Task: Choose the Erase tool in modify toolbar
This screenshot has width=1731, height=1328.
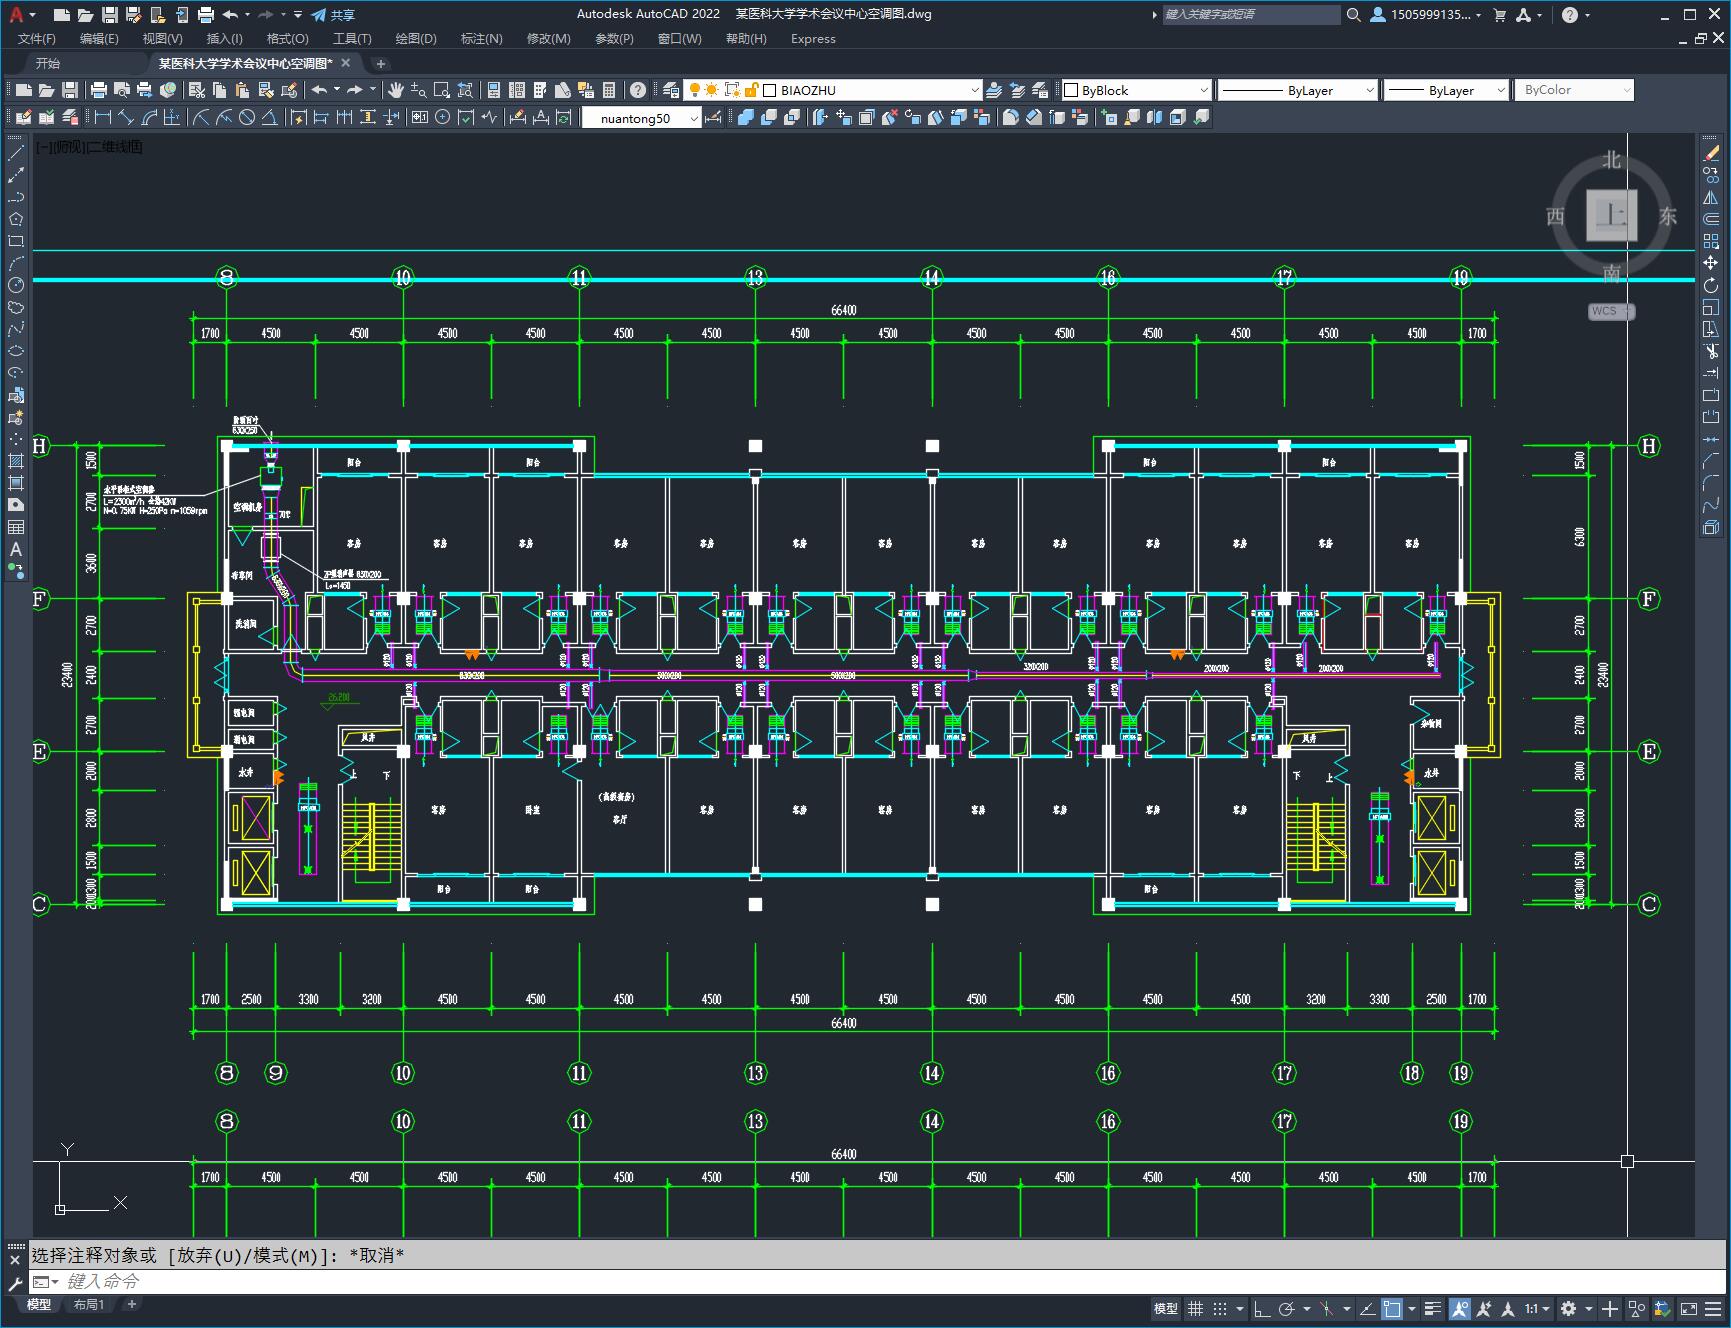Action: (x=1711, y=153)
